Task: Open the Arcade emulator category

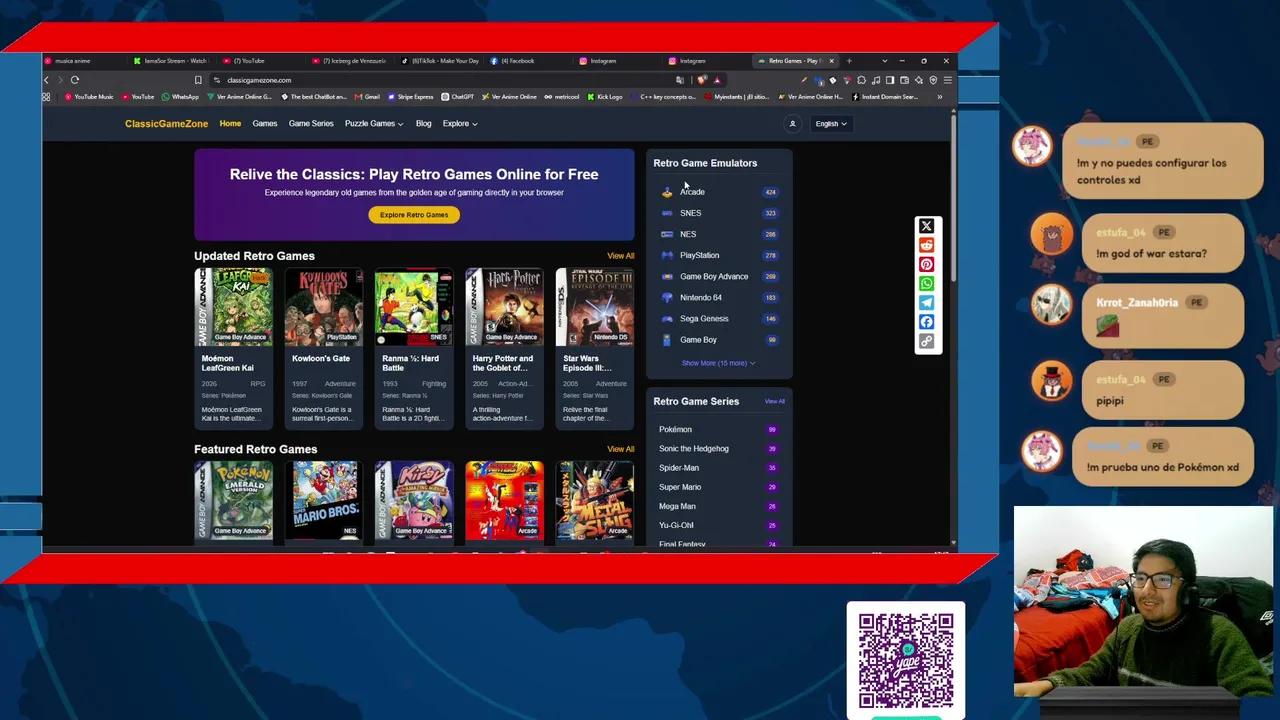Action: (719, 192)
